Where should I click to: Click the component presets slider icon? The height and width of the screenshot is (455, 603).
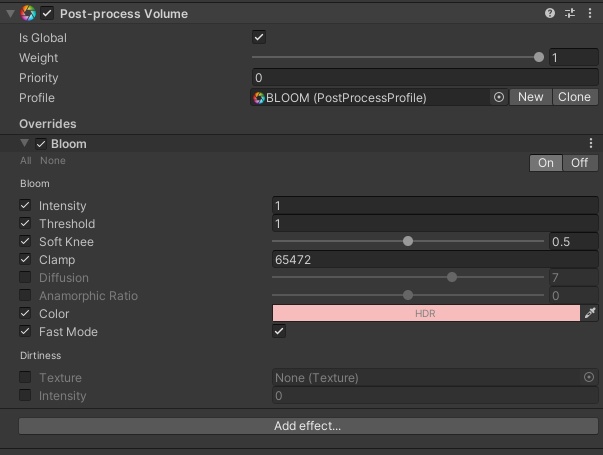(570, 14)
